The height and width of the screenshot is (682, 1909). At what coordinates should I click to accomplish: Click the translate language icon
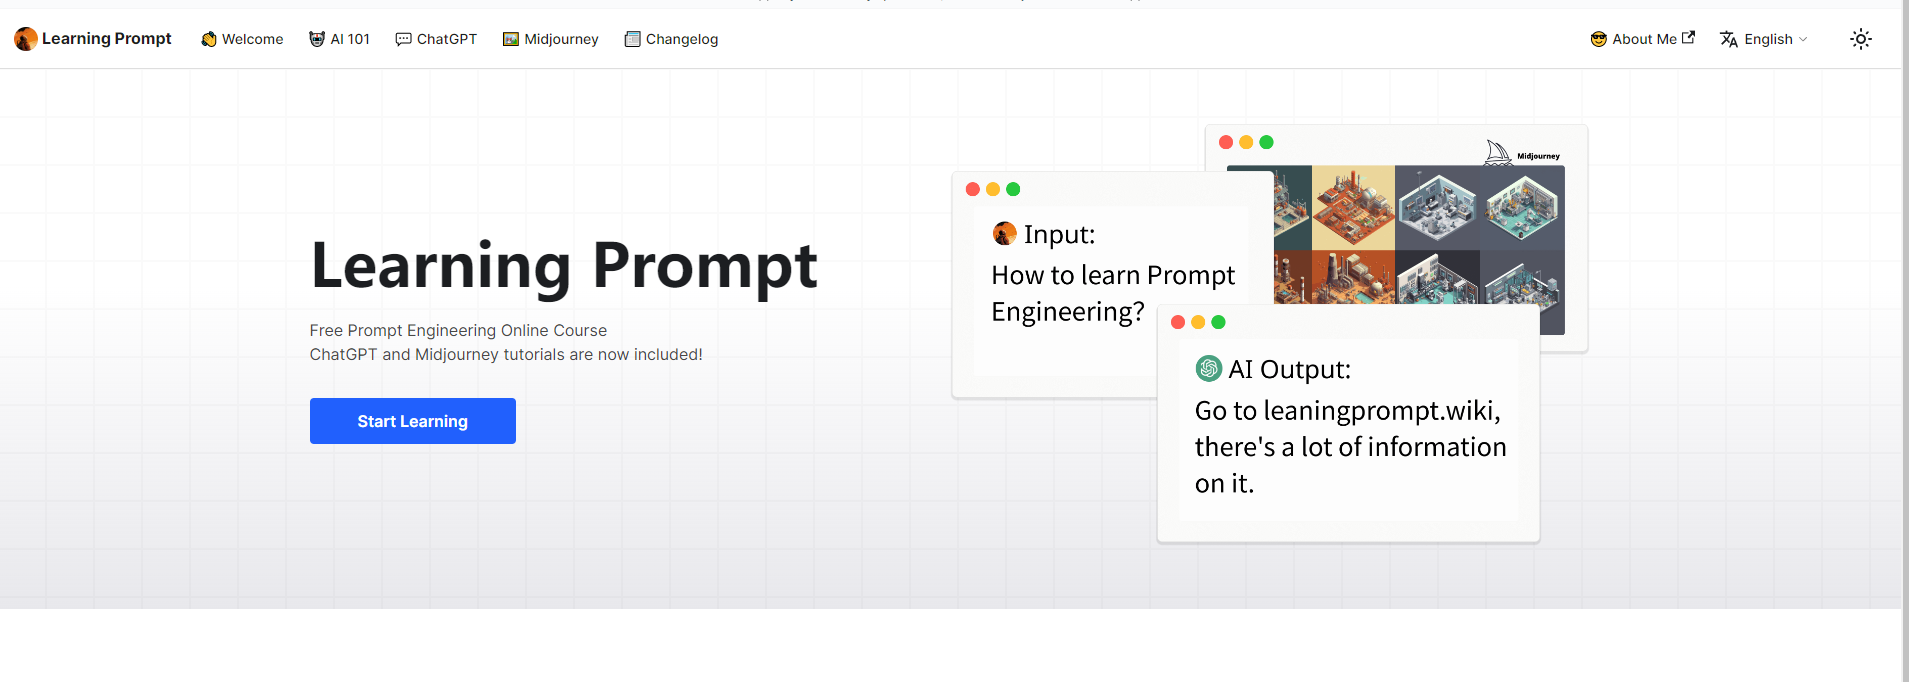pos(1728,39)
